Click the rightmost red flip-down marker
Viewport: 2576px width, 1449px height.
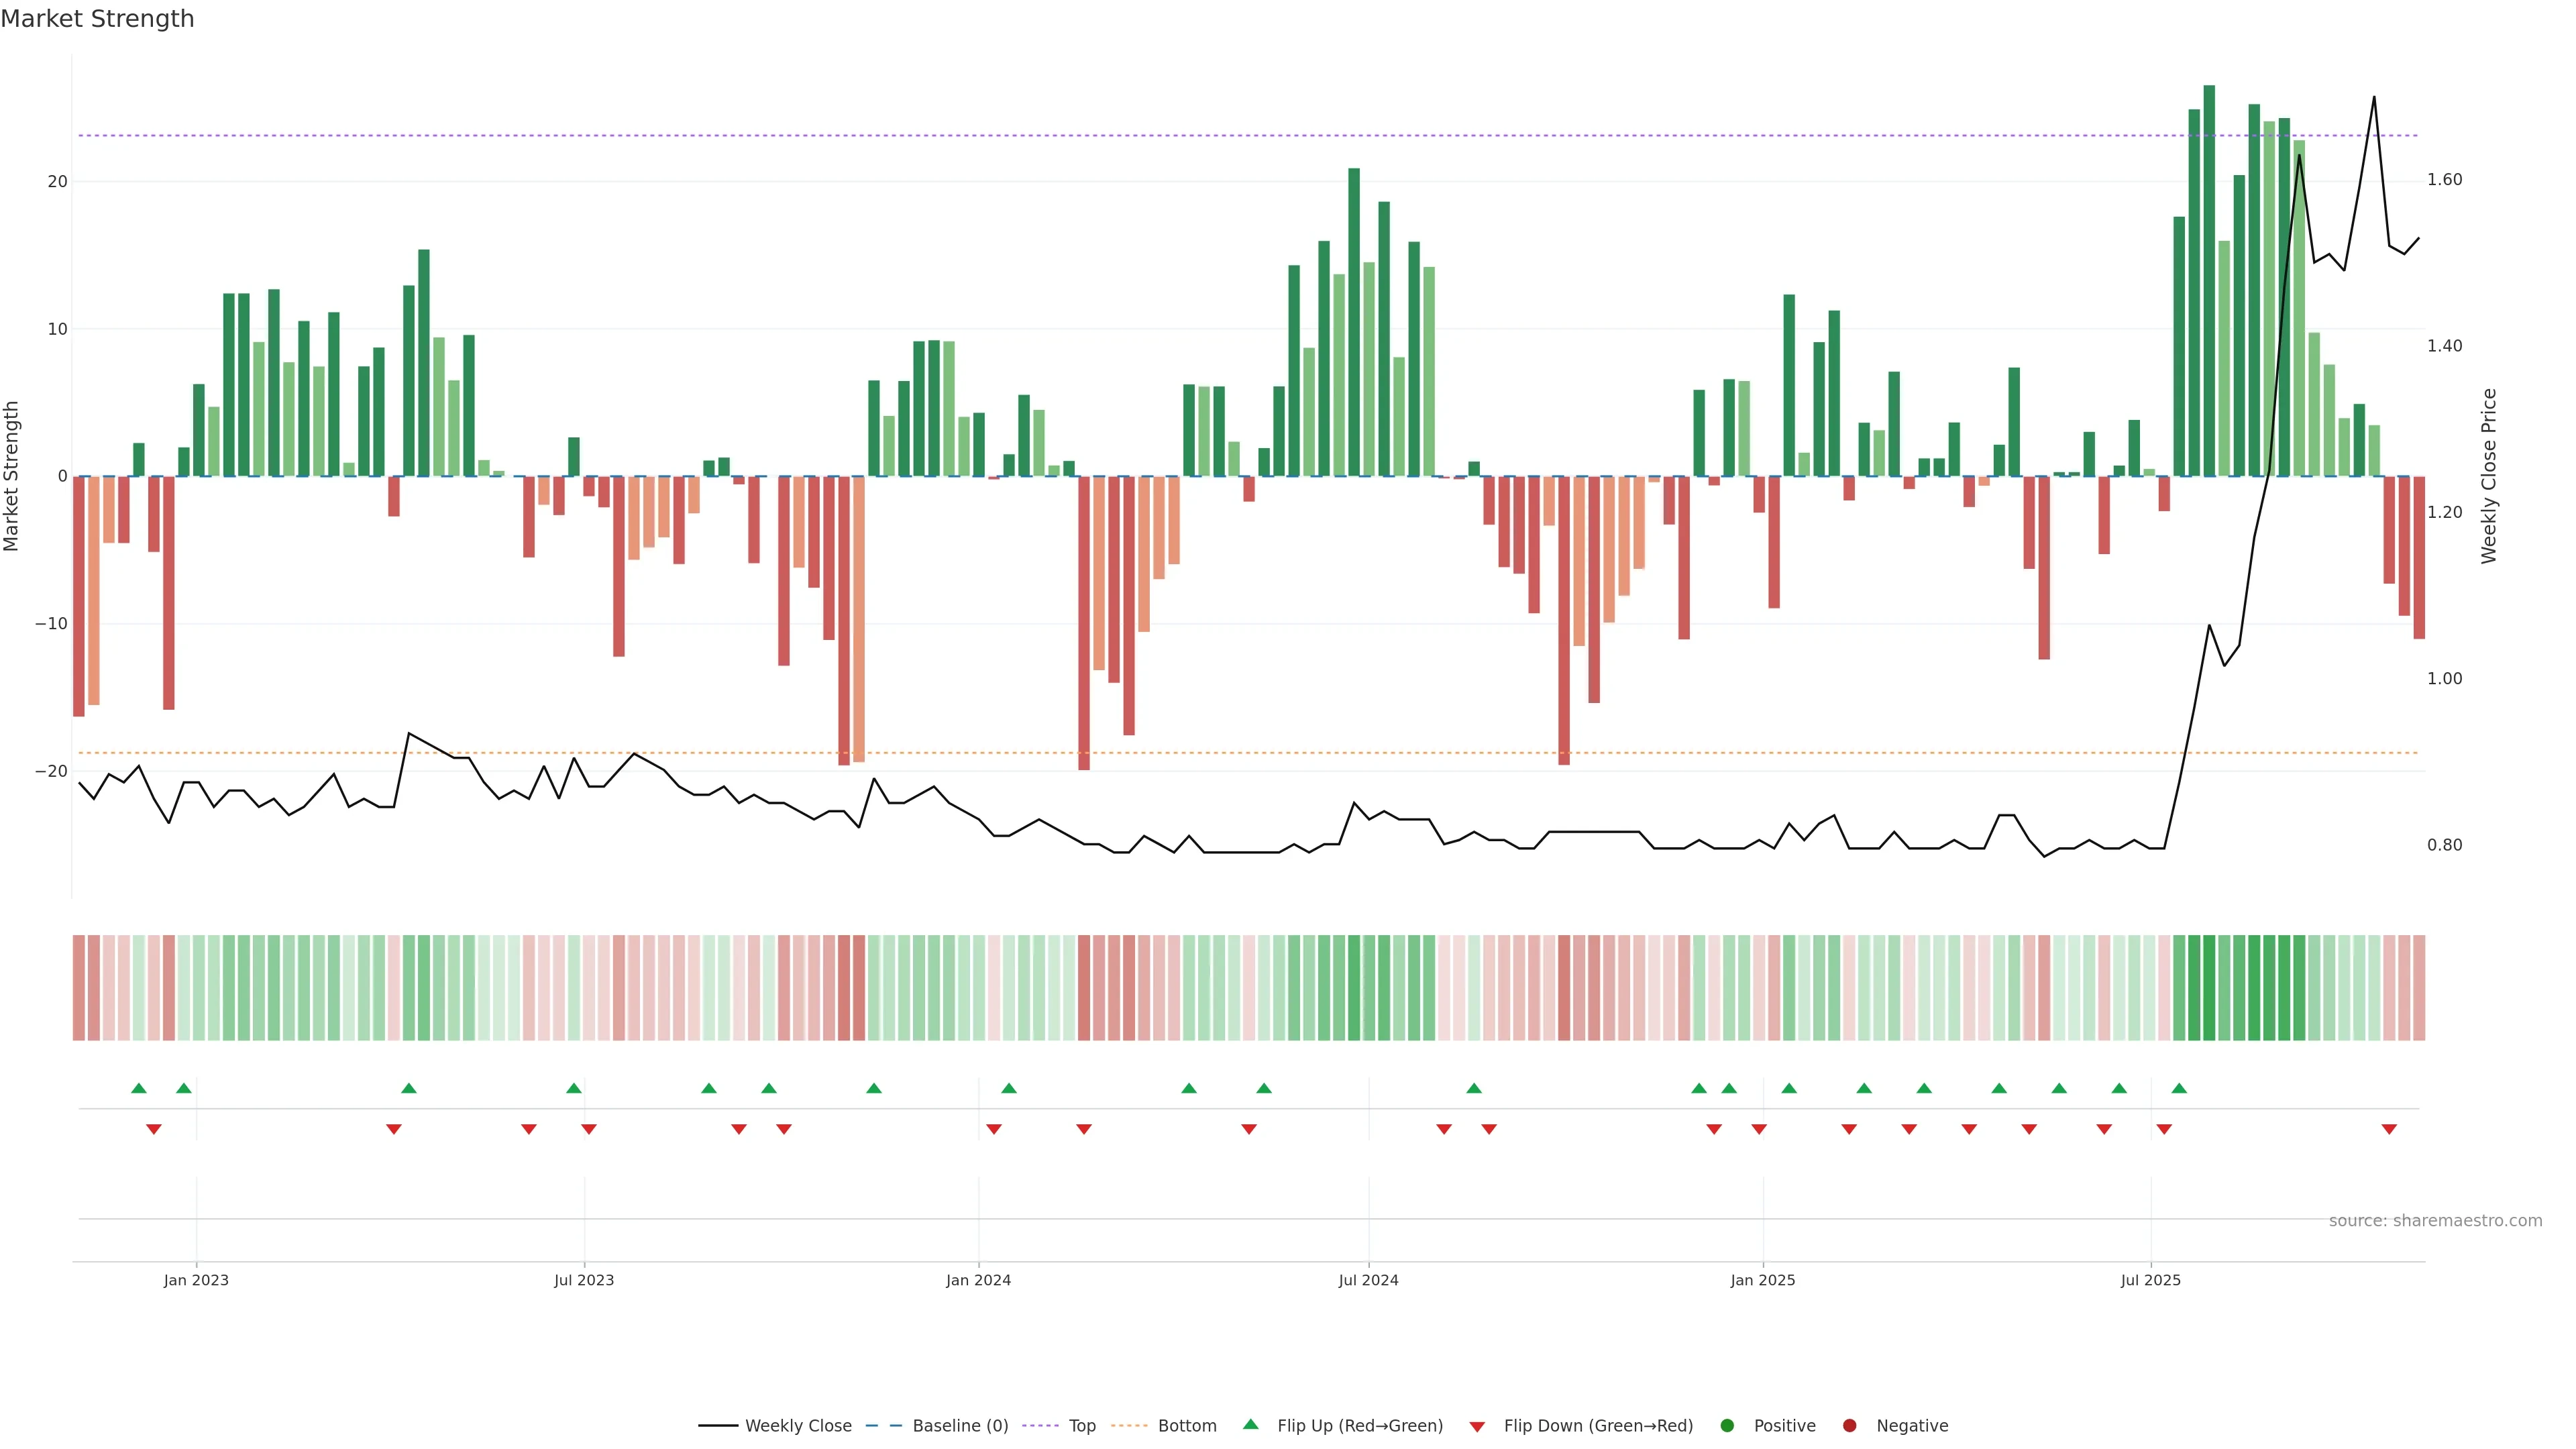pos(2389,1129)
